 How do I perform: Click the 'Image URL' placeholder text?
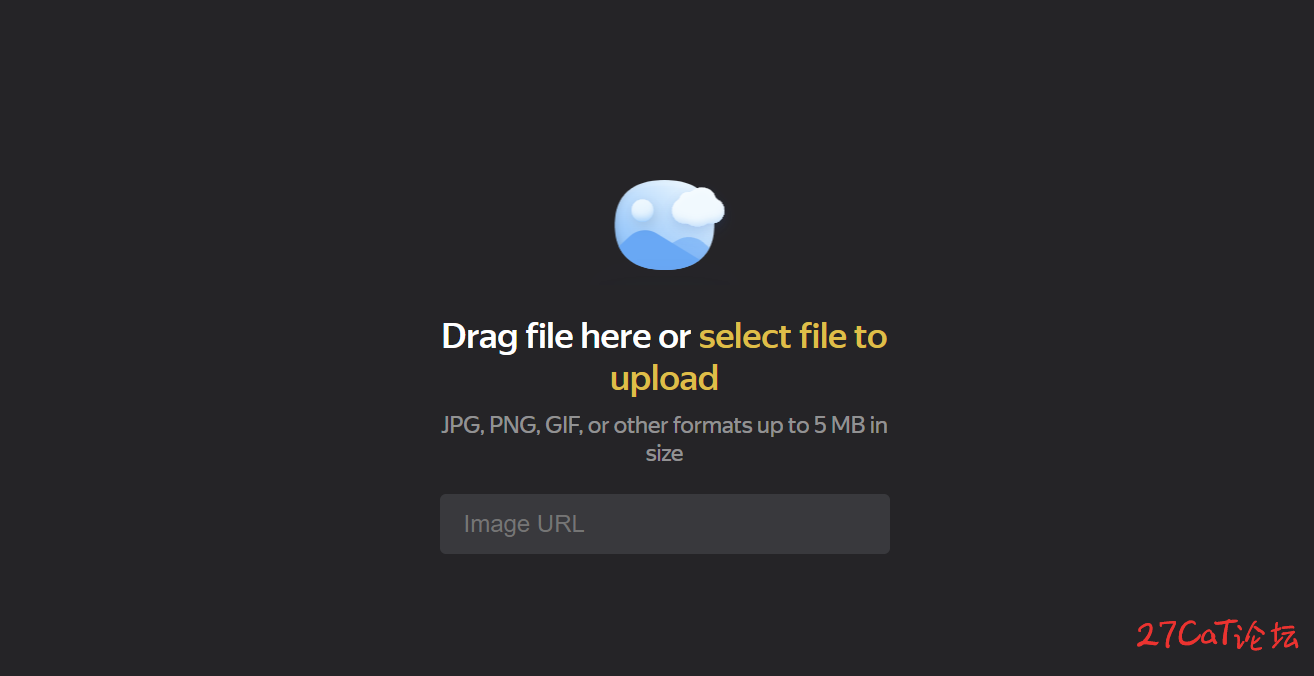pos(523,524)
